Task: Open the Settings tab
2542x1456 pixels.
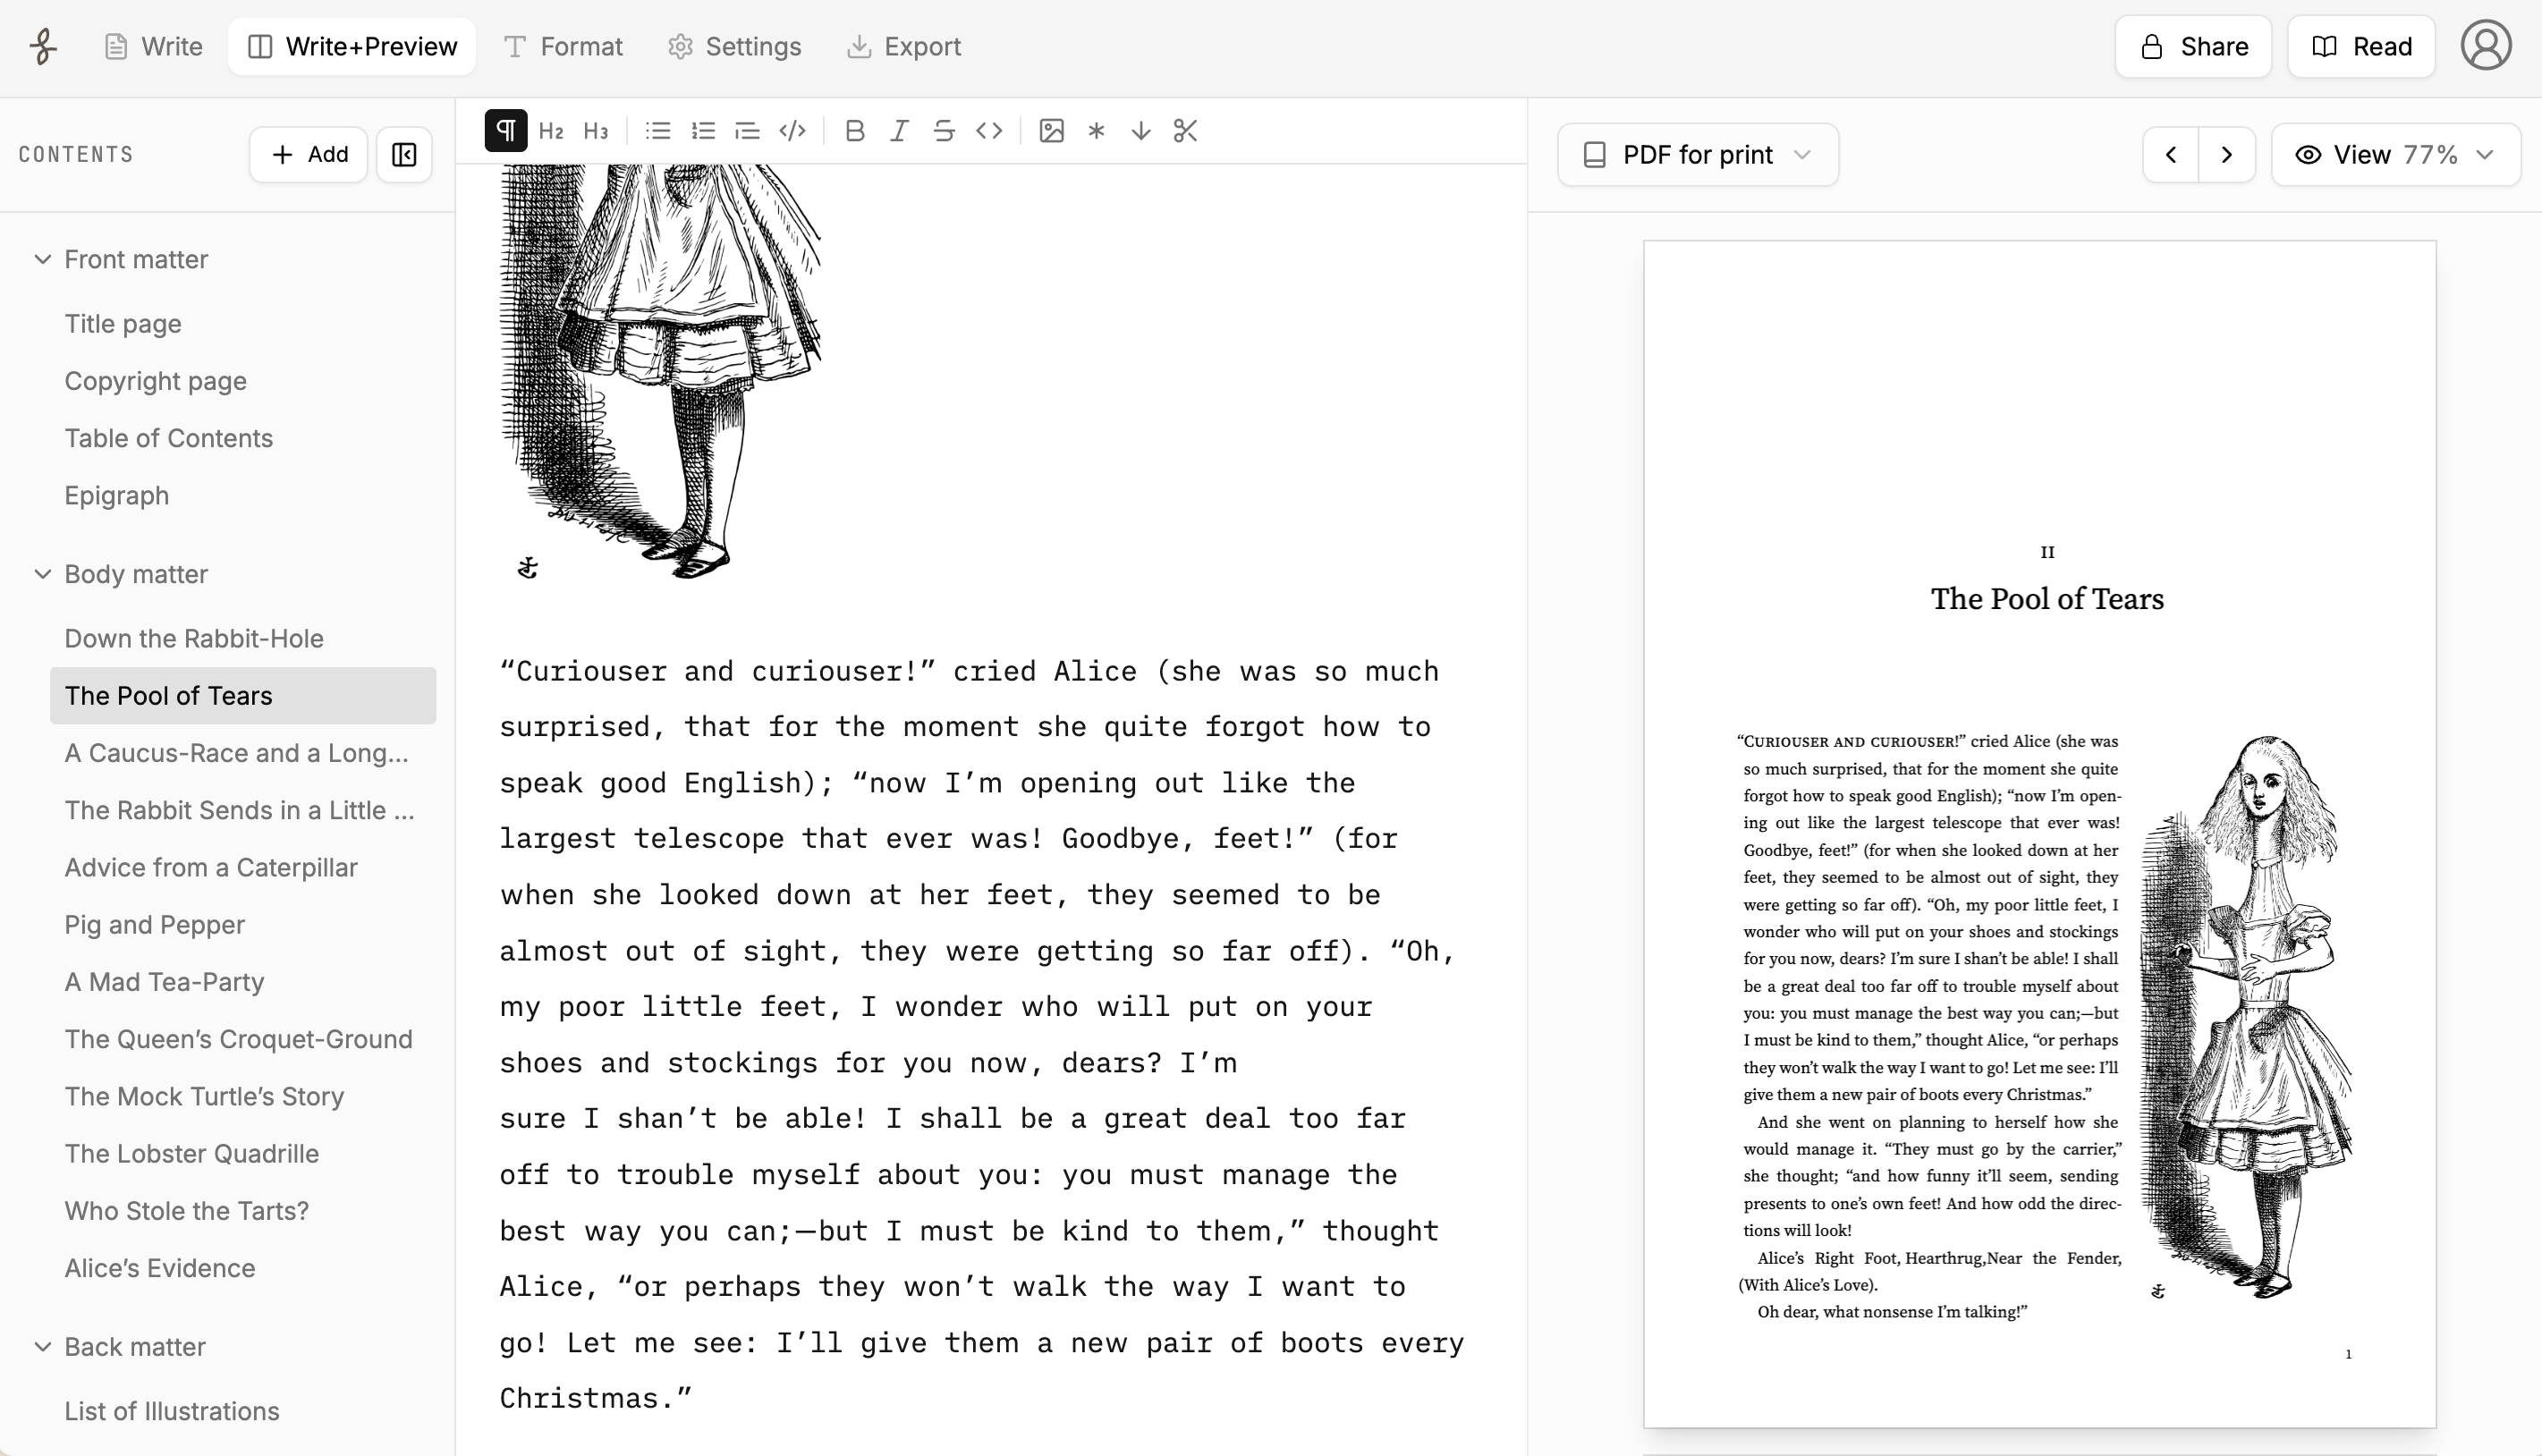Action: coord(735,47)
